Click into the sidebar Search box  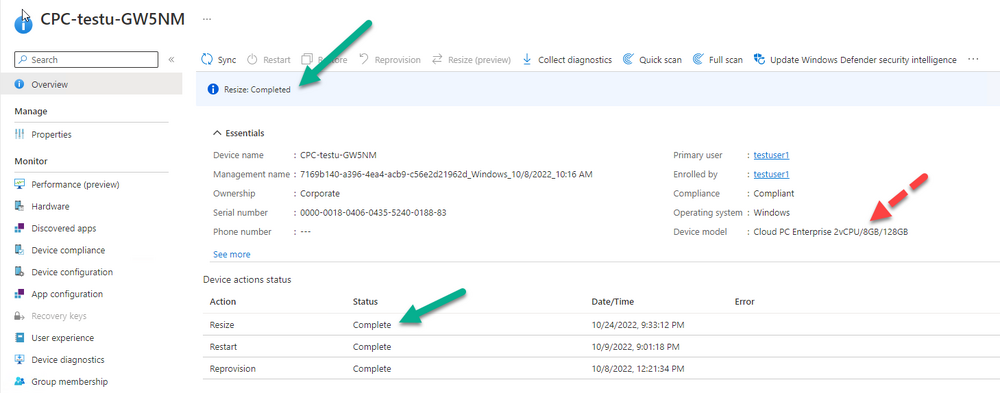85,59
